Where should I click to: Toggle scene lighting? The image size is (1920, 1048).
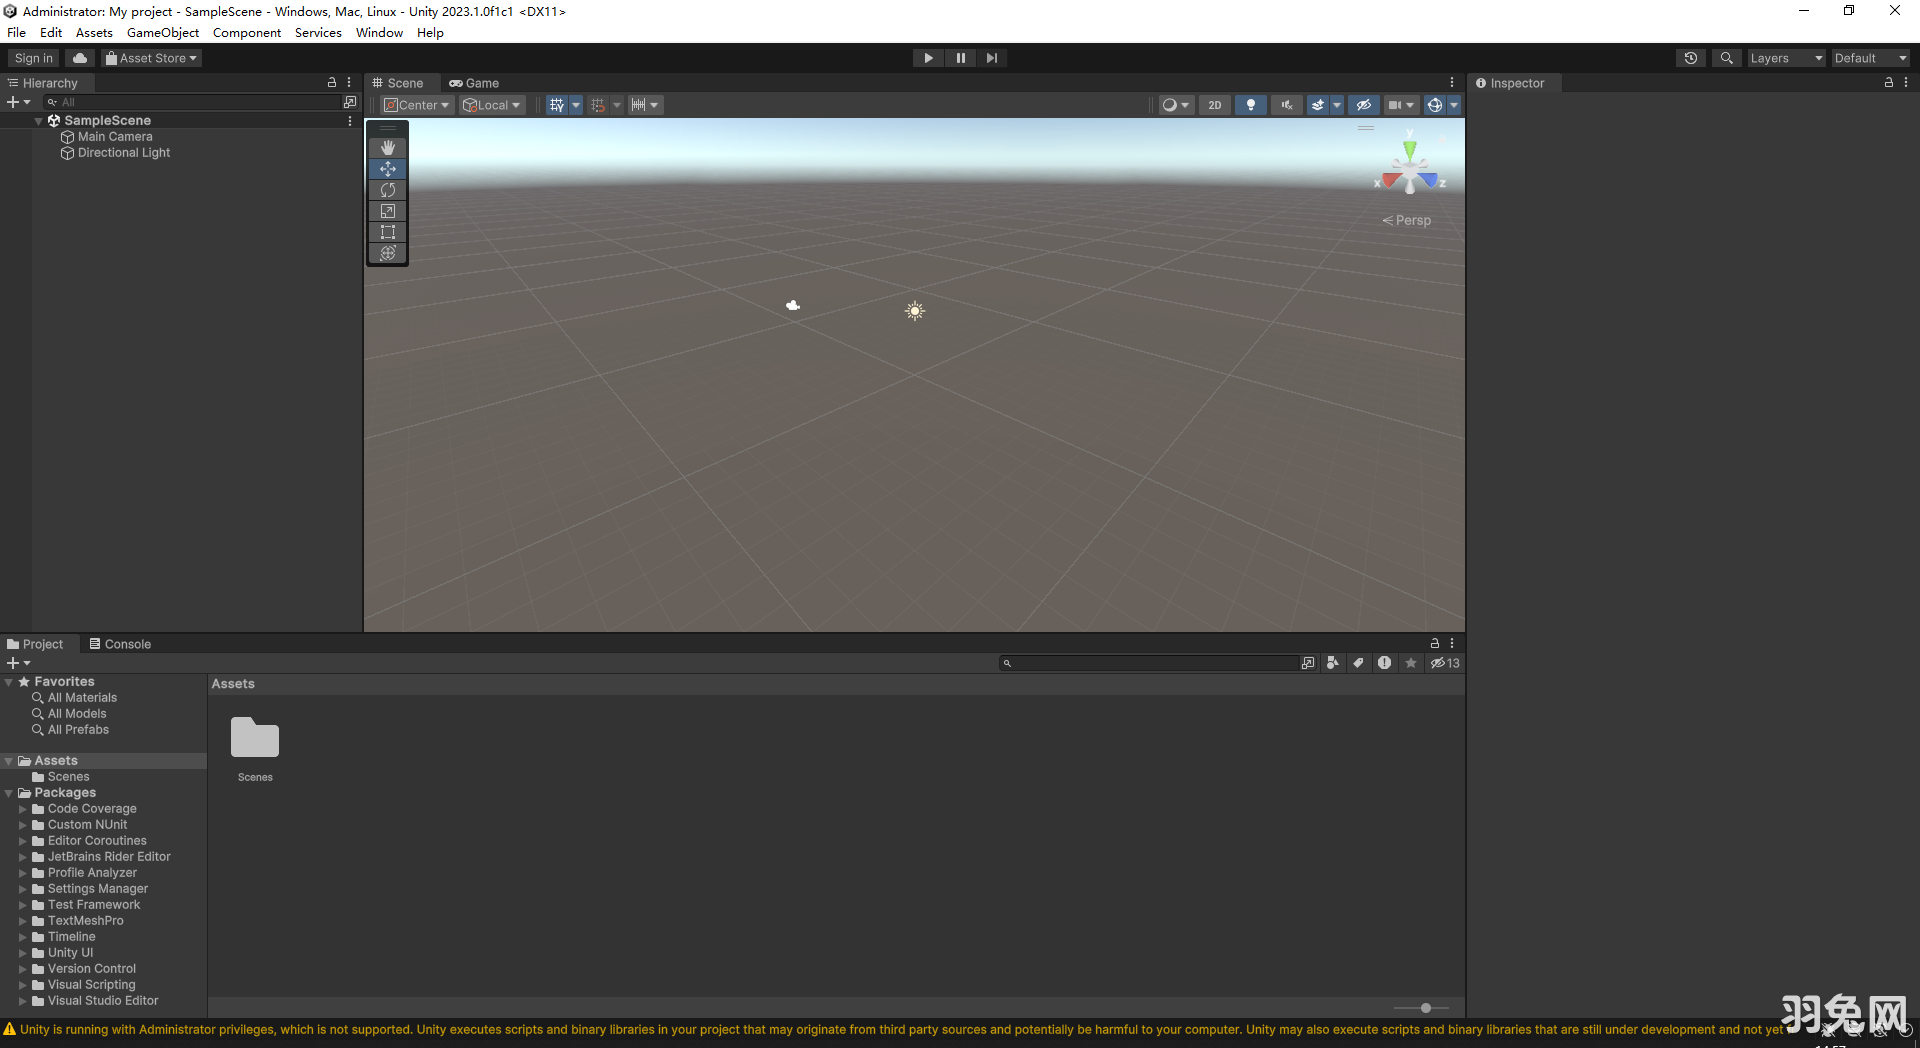point(1250,104)
